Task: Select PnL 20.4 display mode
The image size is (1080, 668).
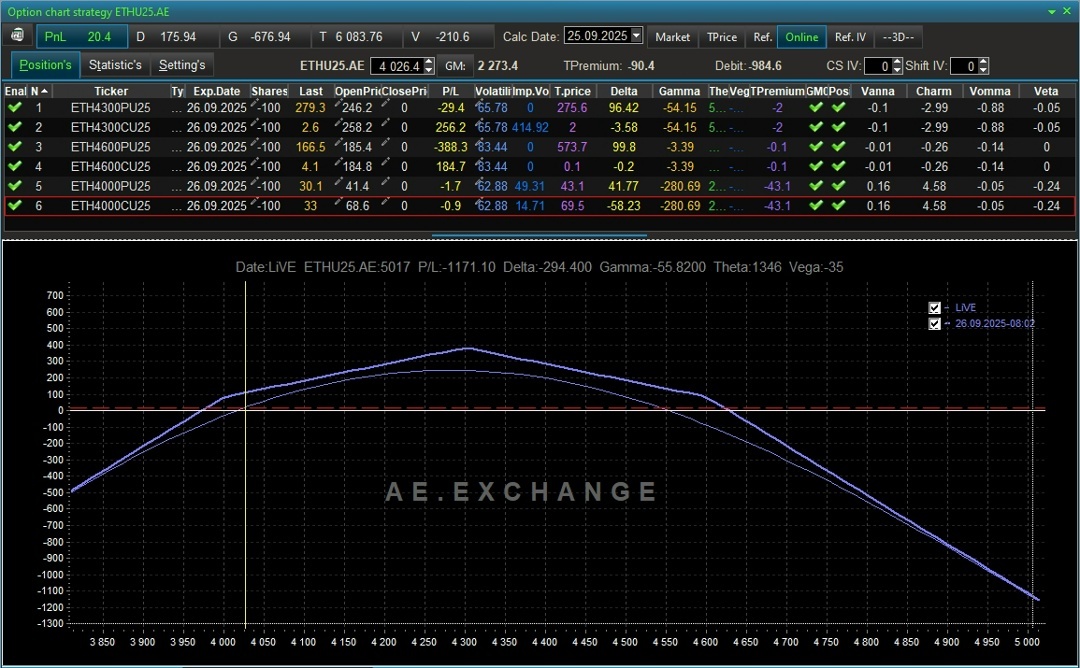Action: (x=82, y=36)
